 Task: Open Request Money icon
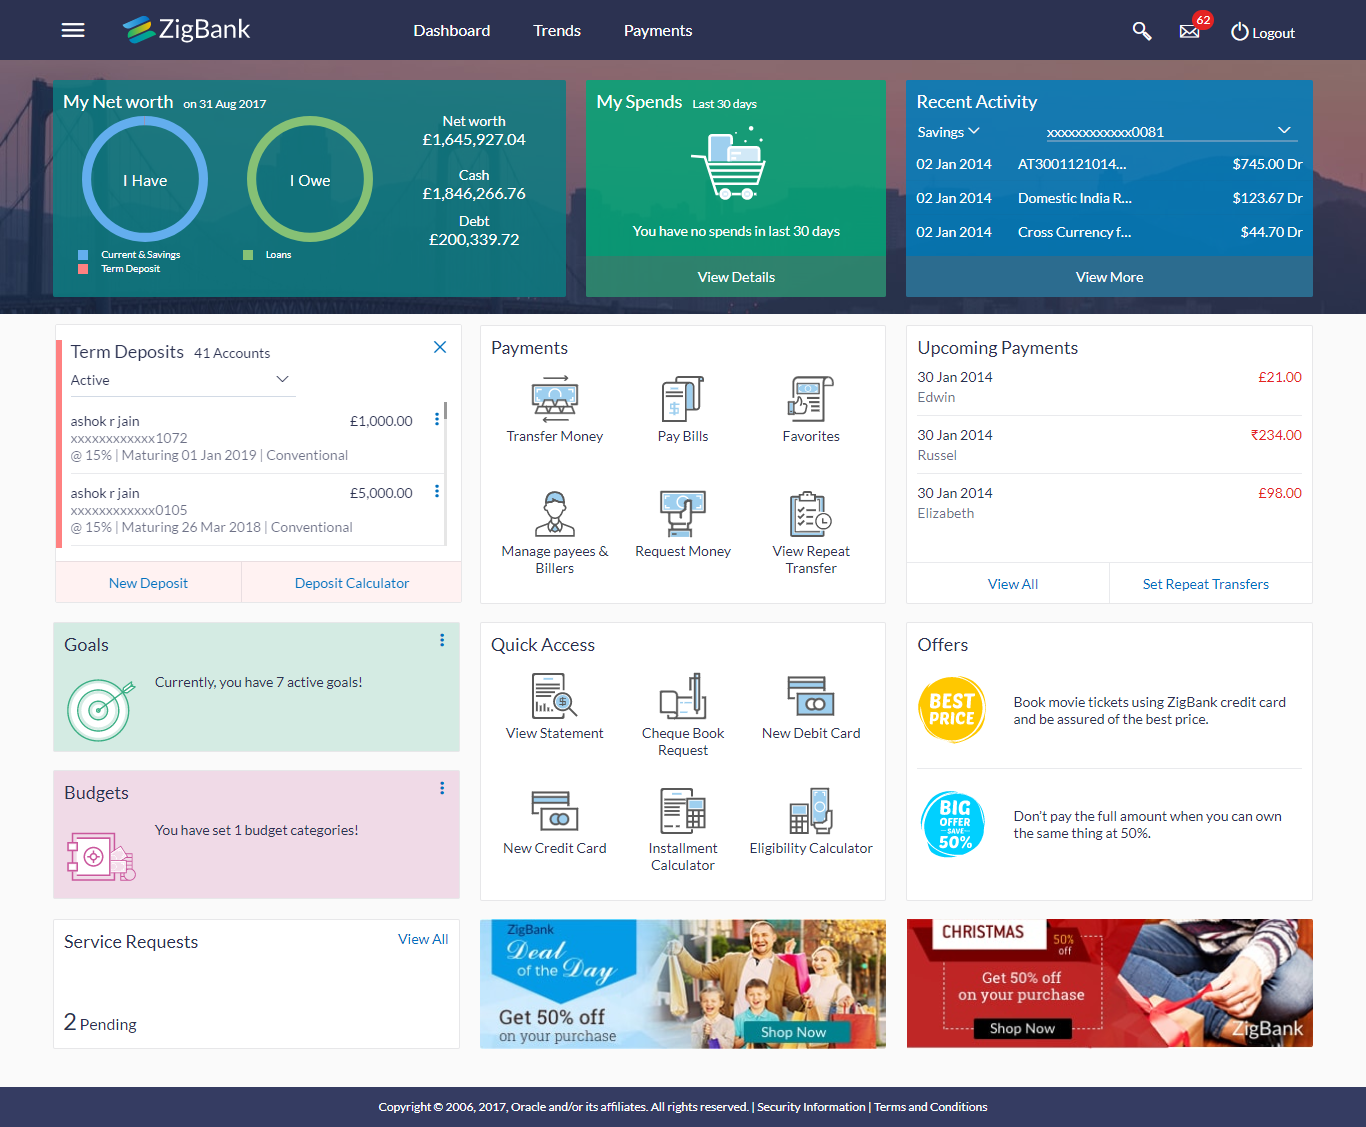click(683, 514)
